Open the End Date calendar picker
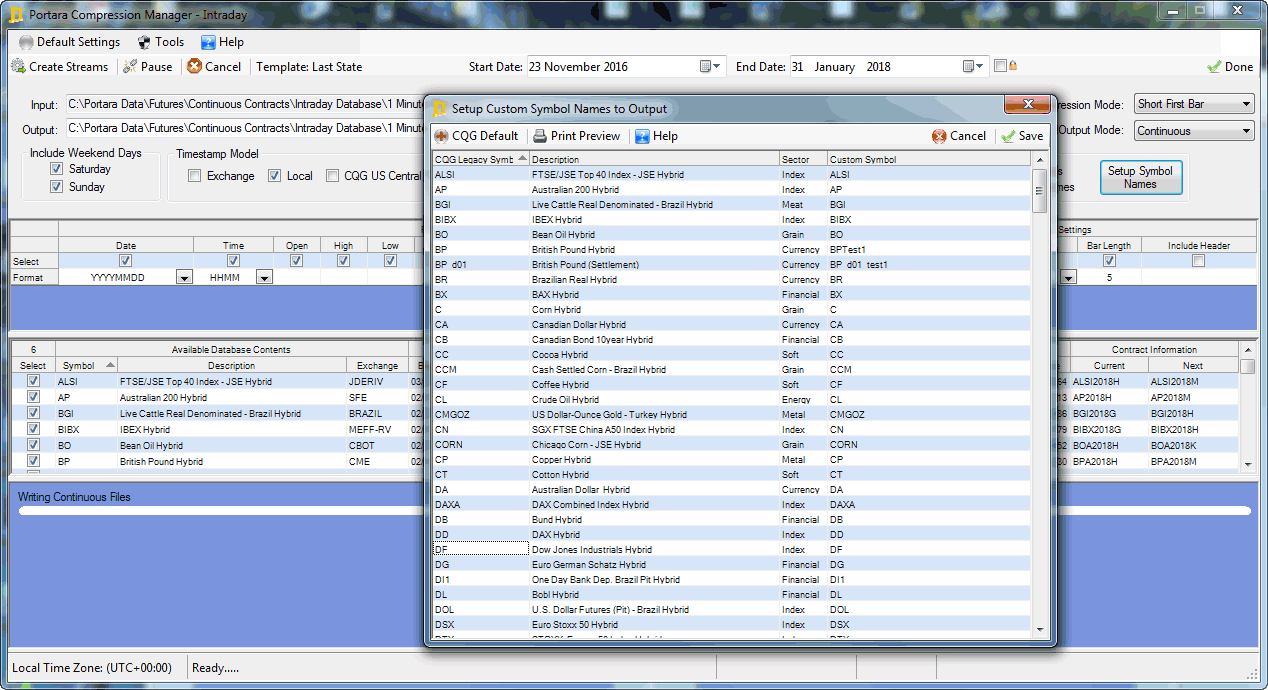Screen dimensions: 1268x690 [x=973, y=67]
